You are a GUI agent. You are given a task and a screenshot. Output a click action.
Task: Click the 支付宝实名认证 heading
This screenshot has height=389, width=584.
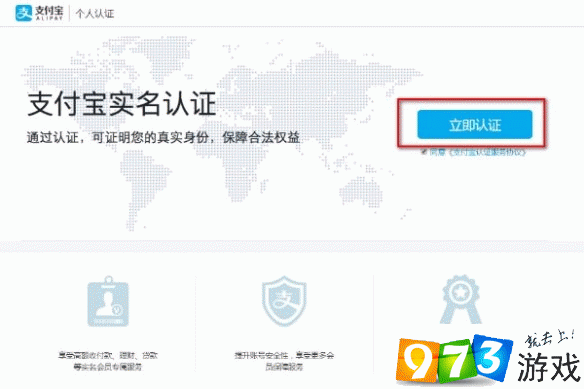[122, 103]
